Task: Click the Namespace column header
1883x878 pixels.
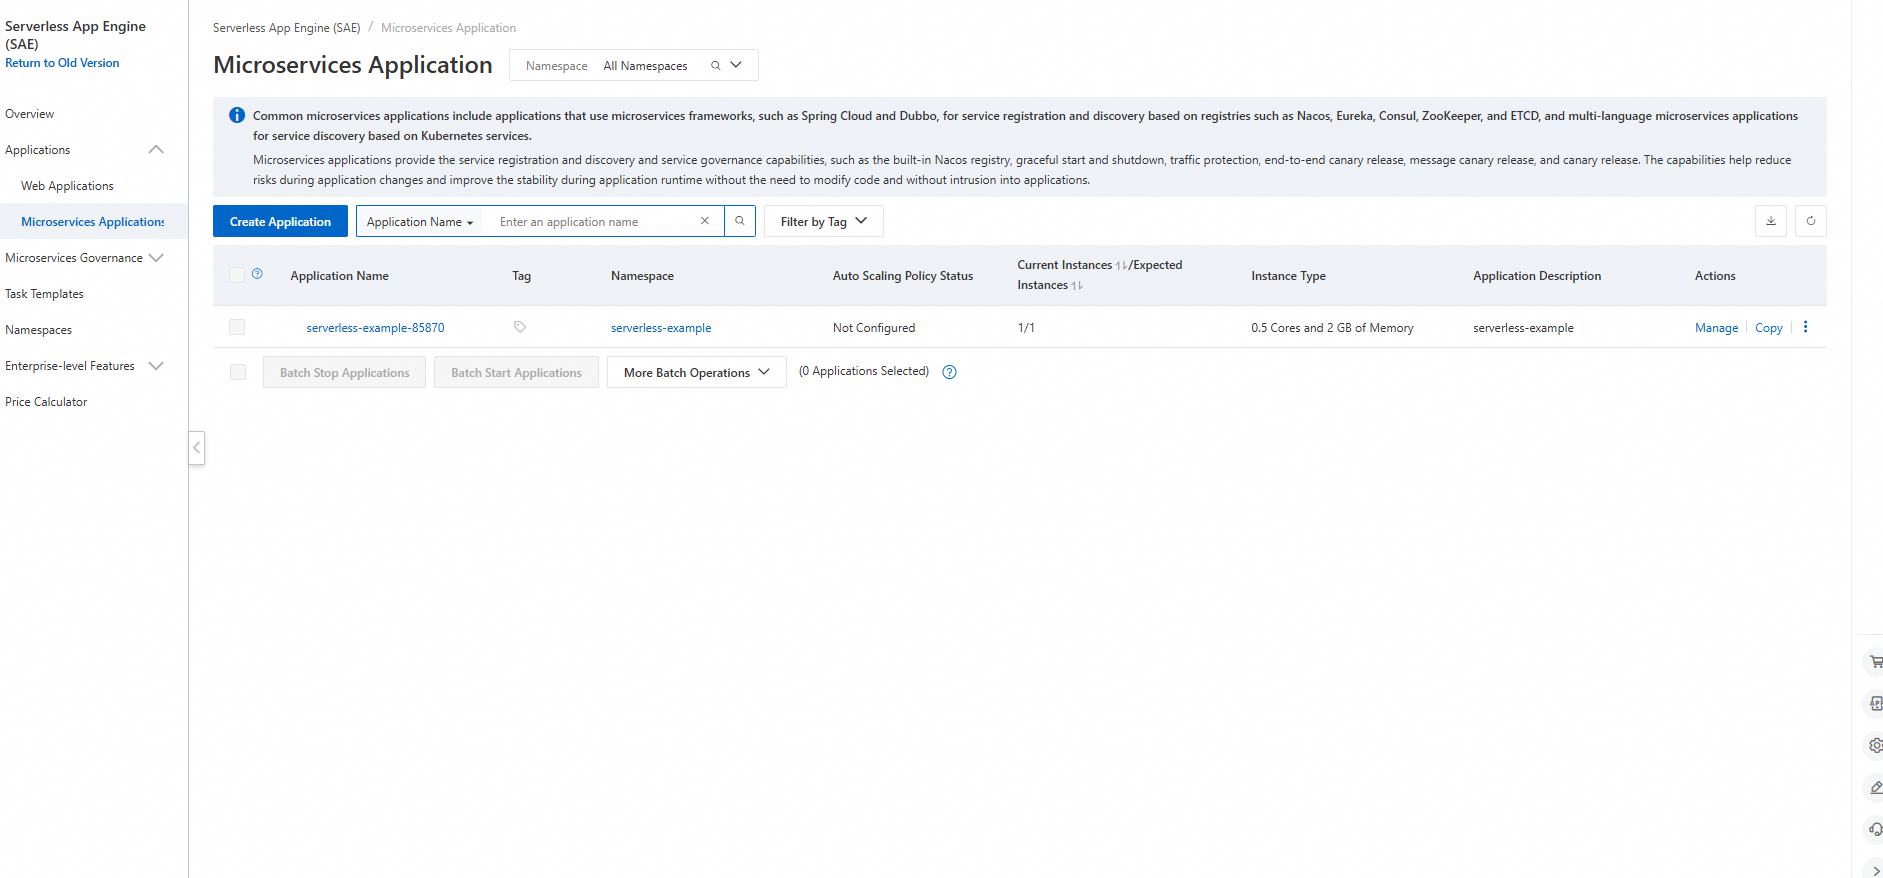Action: (642, 276)
